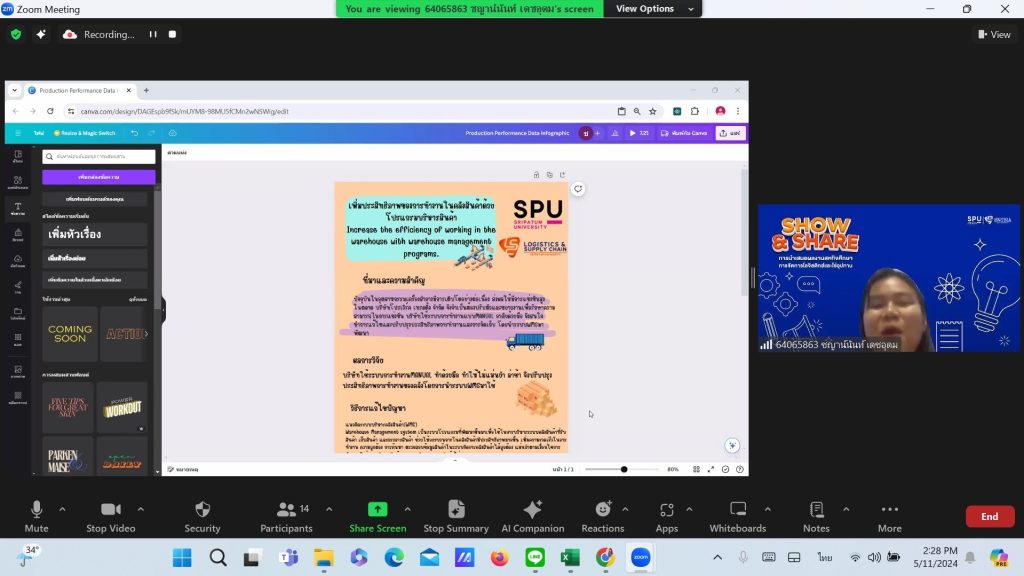Open the View layout menu

[994, 35]
